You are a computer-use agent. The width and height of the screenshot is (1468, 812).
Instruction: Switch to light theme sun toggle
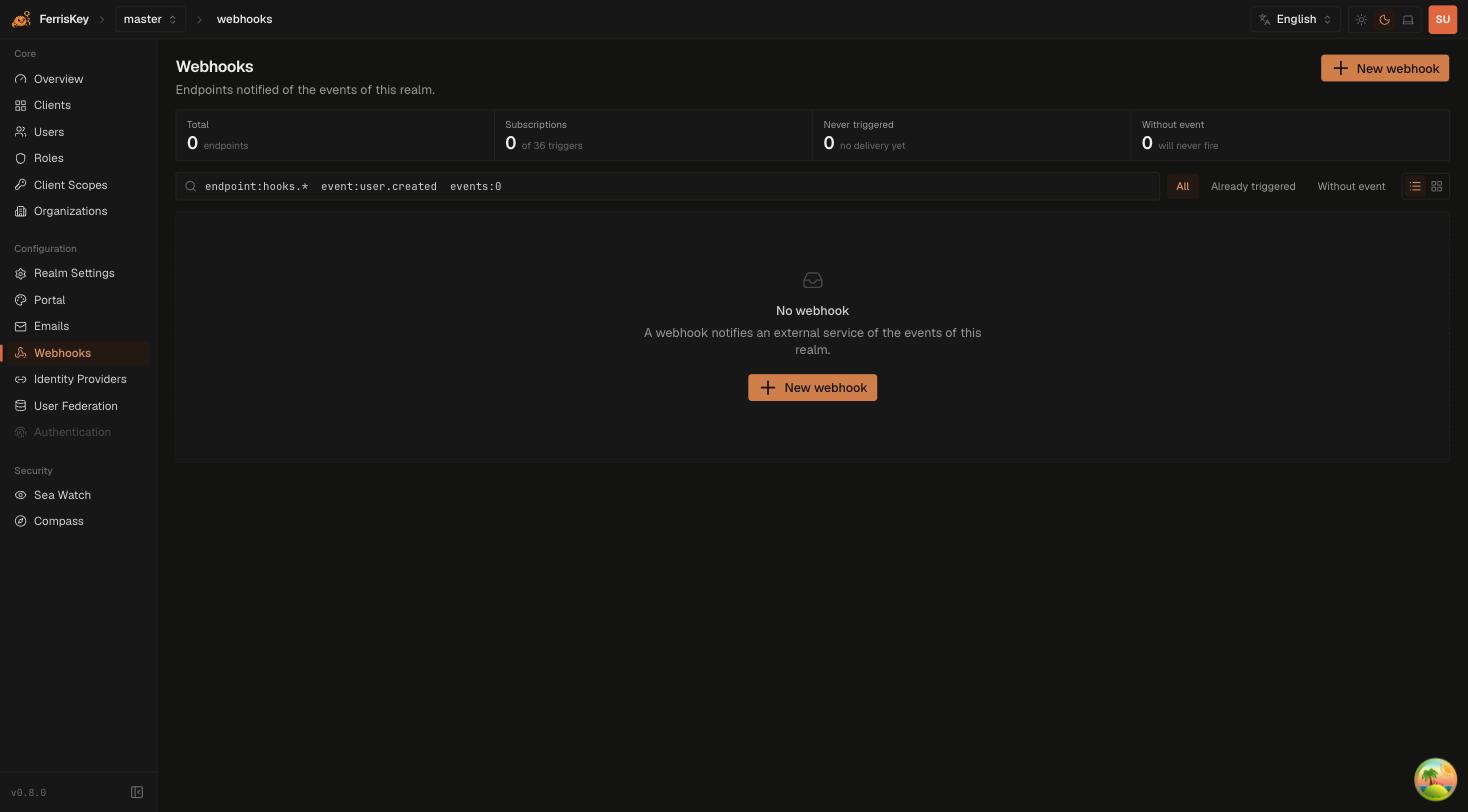1361,20
